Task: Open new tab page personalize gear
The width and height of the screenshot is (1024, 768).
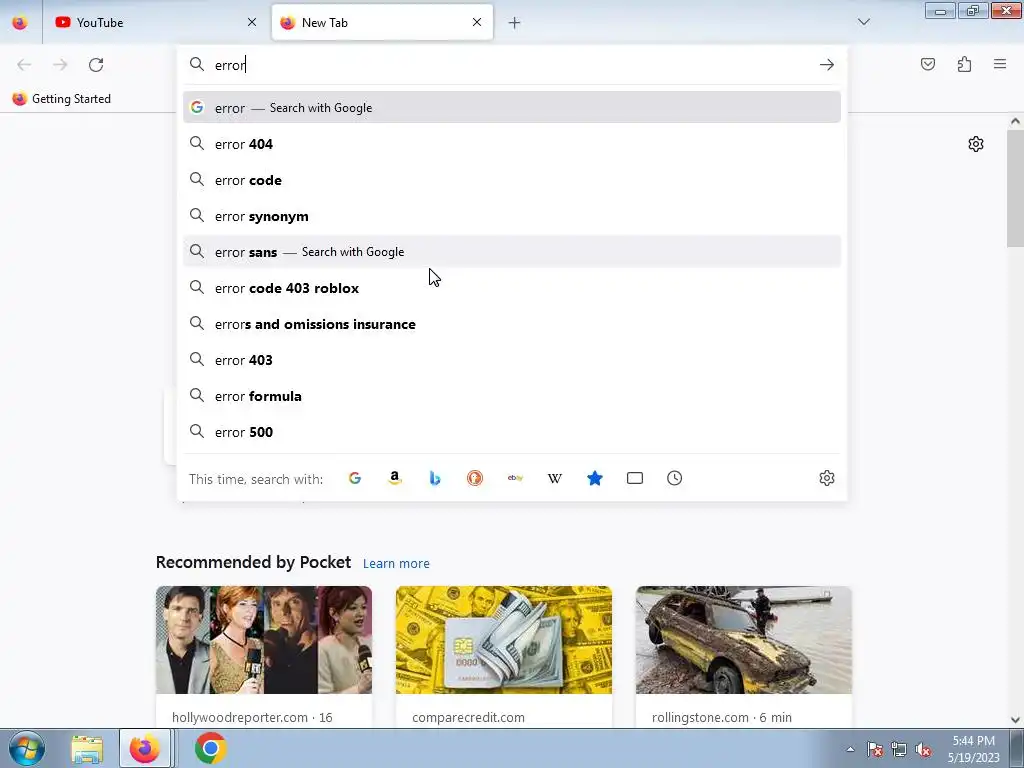Action: pyautogui.click(x=976, y=144)
